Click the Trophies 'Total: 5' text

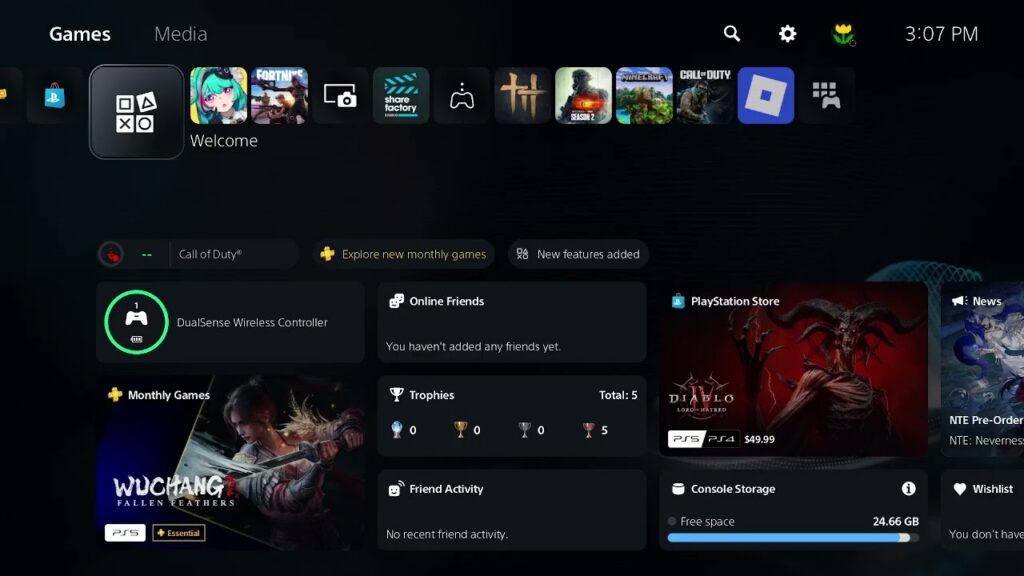[x=618, y=394]
